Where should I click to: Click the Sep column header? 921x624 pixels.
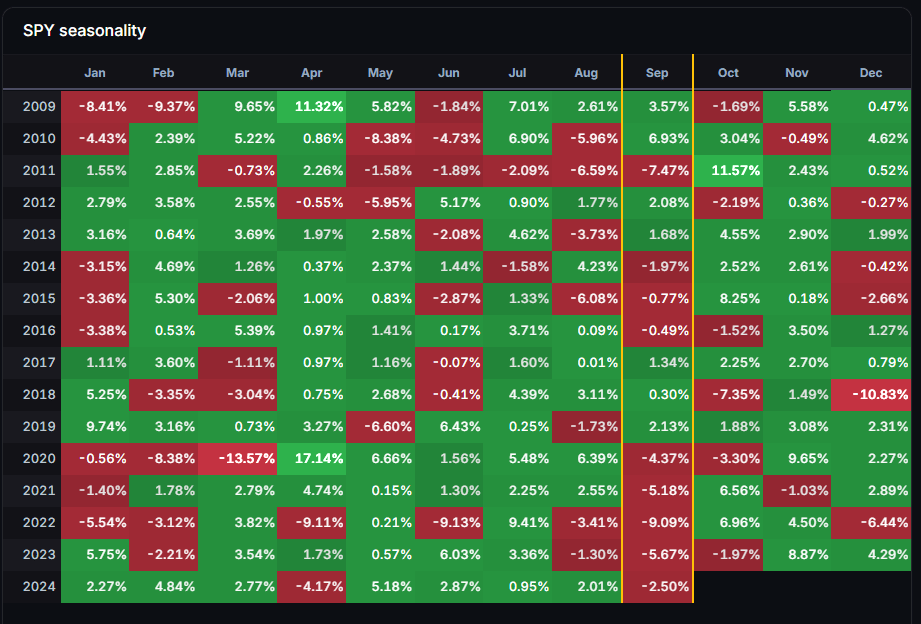click(657, 73)
